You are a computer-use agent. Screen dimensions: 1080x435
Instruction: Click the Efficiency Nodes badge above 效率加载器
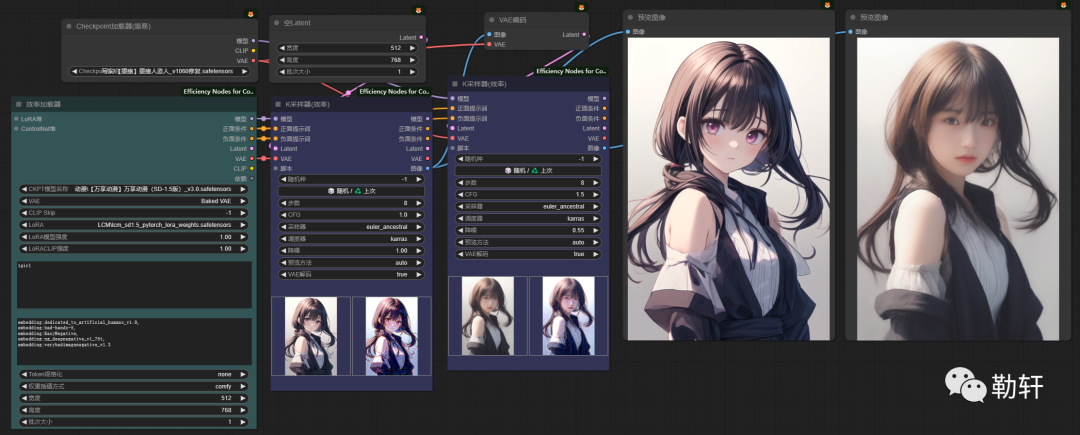[x=219, y=91]
